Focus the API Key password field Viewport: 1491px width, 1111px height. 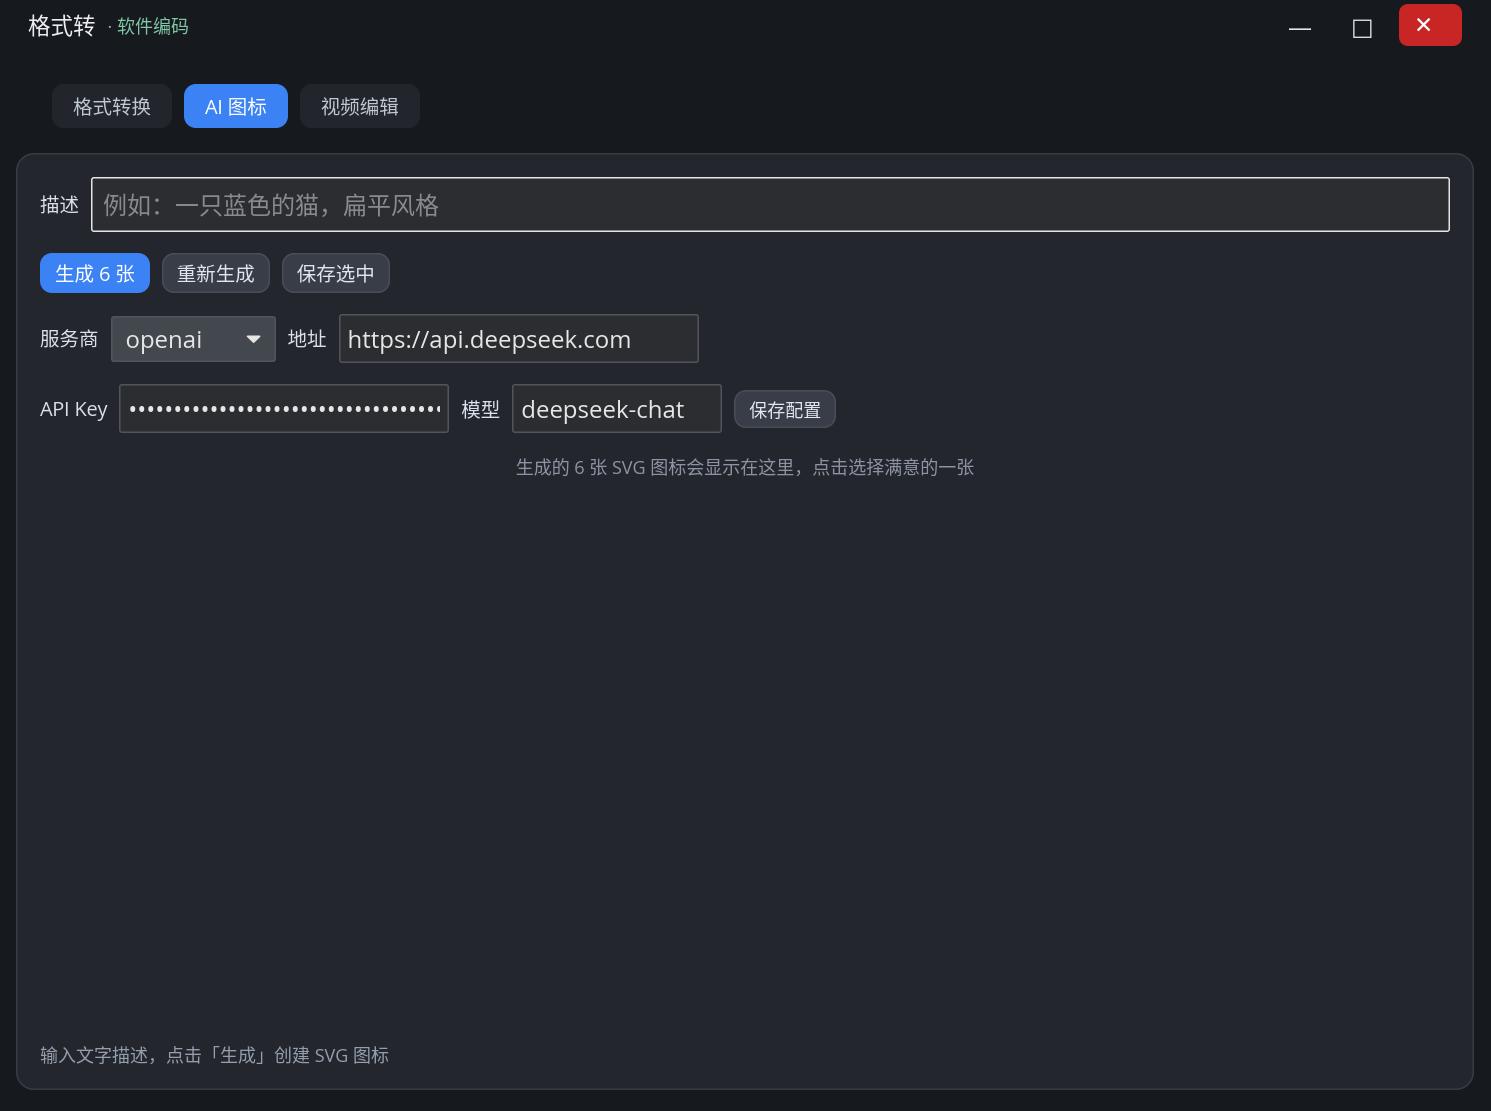(x=284, y=409)
